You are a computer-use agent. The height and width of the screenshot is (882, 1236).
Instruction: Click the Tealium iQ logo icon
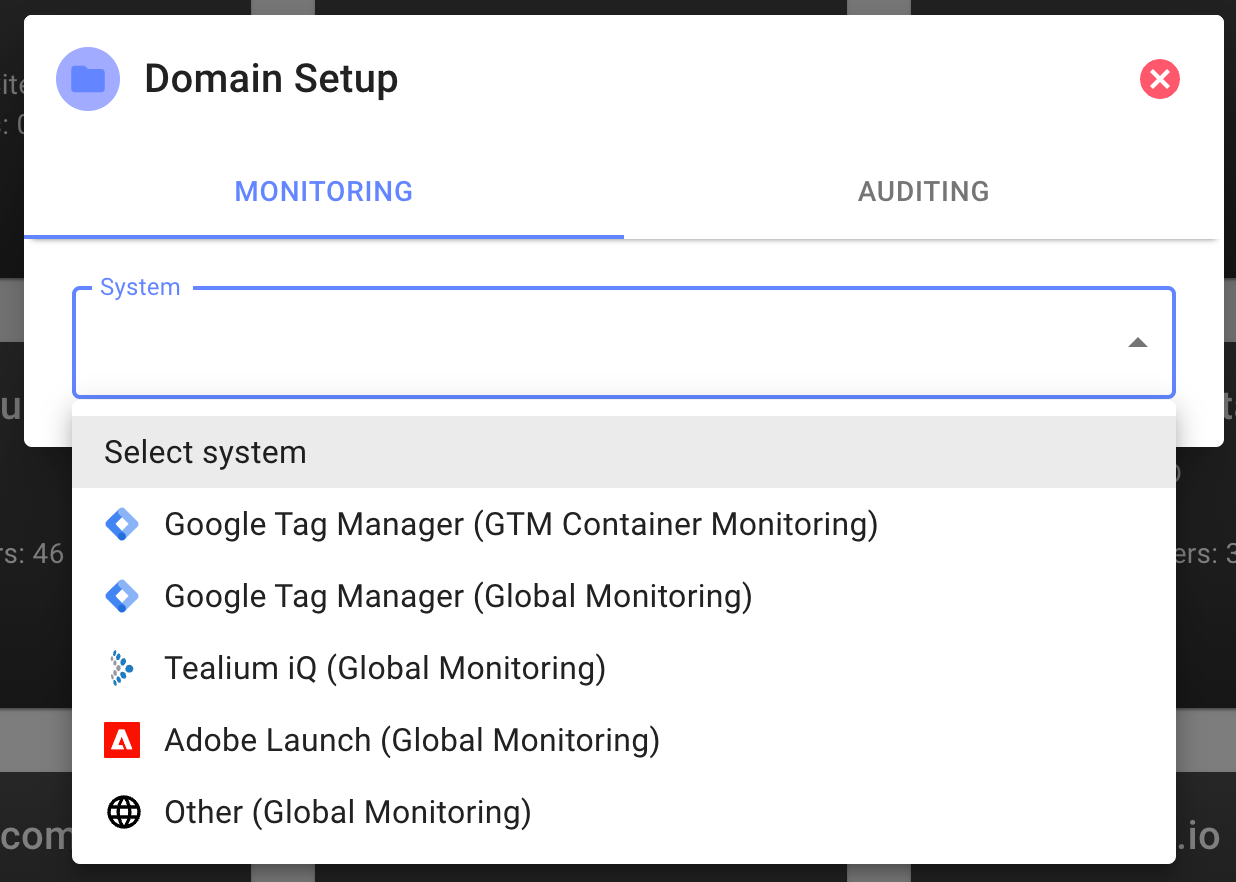tap(122, 668)
